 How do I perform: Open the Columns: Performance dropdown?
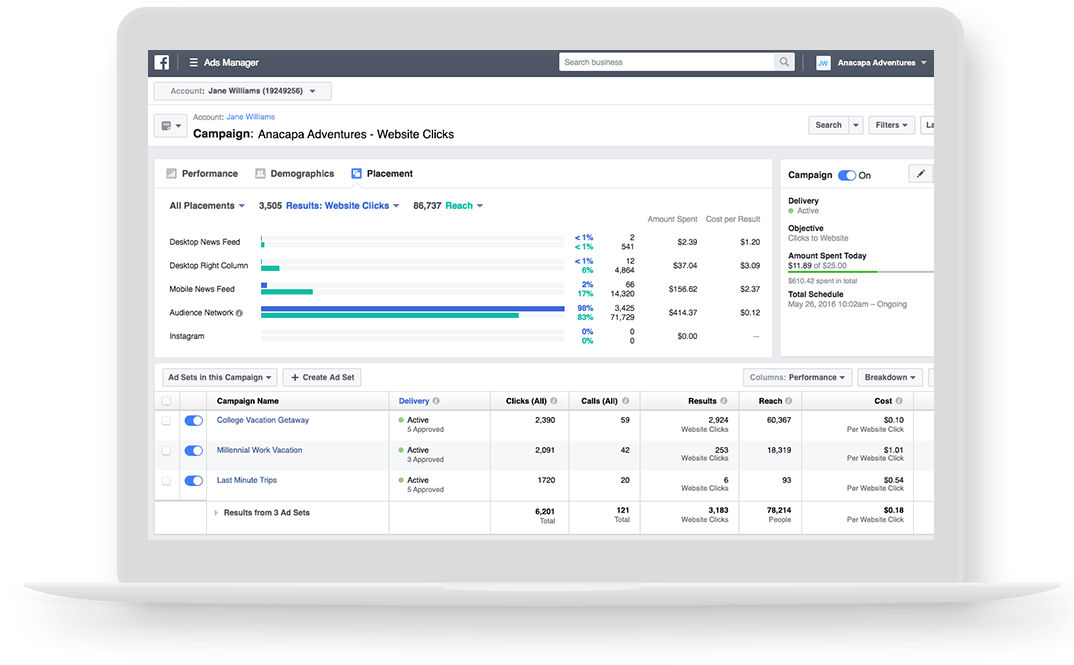coord(797,378)
